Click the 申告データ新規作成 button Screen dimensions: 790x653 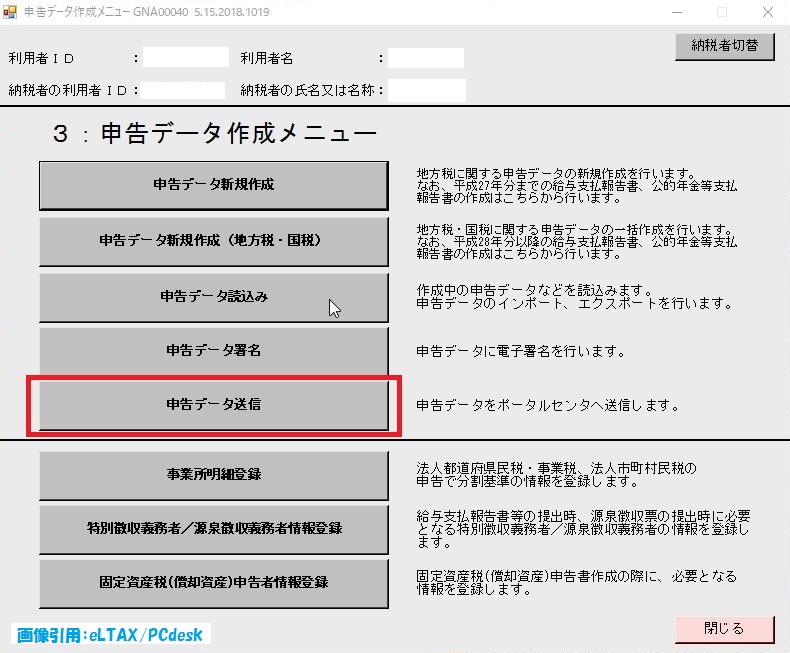click(x=214, y=185)
